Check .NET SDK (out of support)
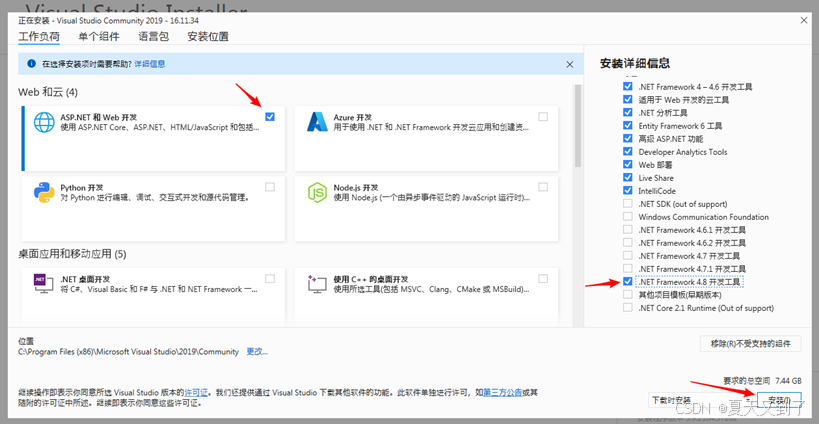Viewport: 819px width, 424px height. coord(628,204)
